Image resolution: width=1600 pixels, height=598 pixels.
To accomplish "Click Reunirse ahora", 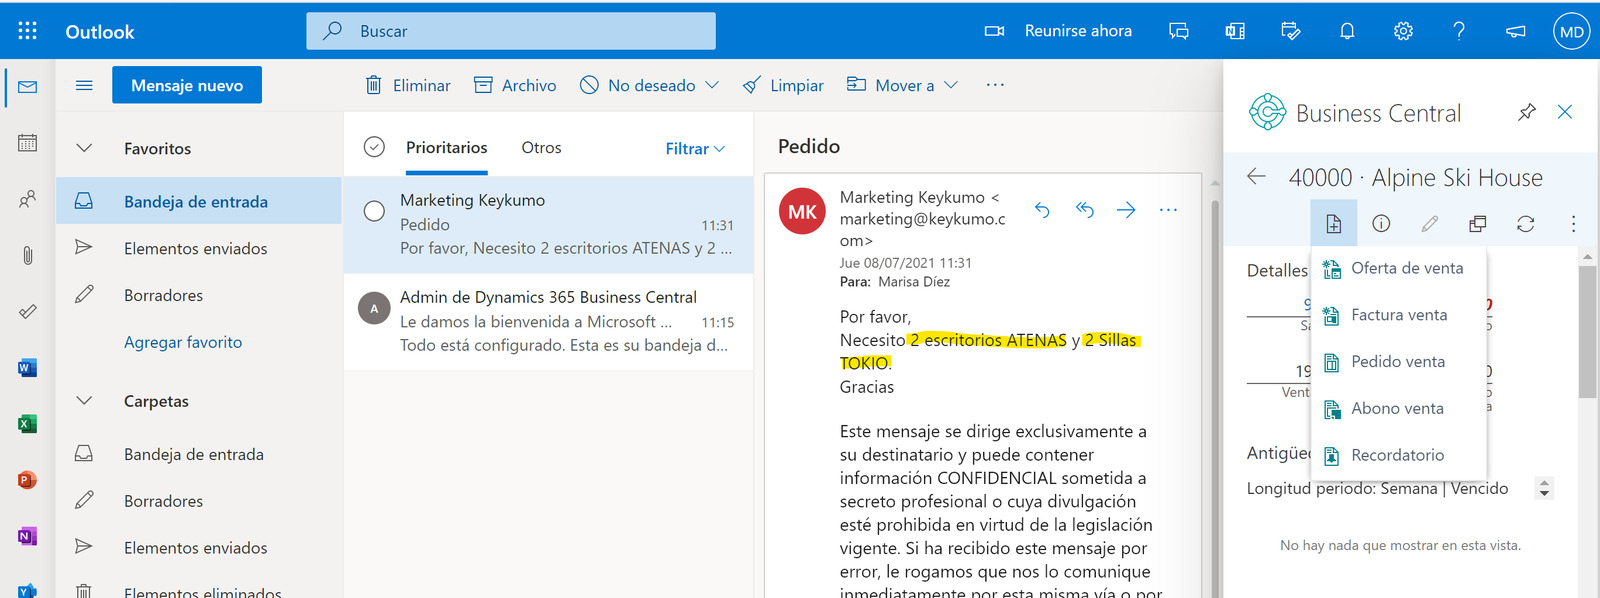I will click(x=1058, y=31).
